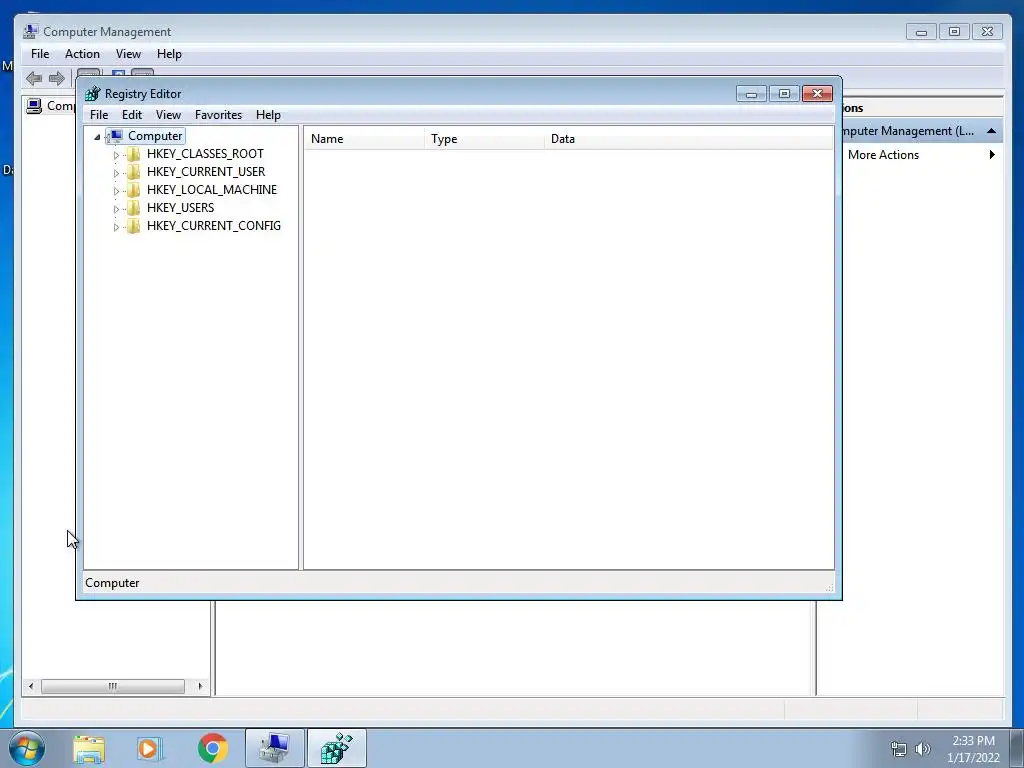Expand the HKEY_CLASSES_ROOT key
Image resolution: width=1024 pixels, height=768 pixels.
[116, 155]
